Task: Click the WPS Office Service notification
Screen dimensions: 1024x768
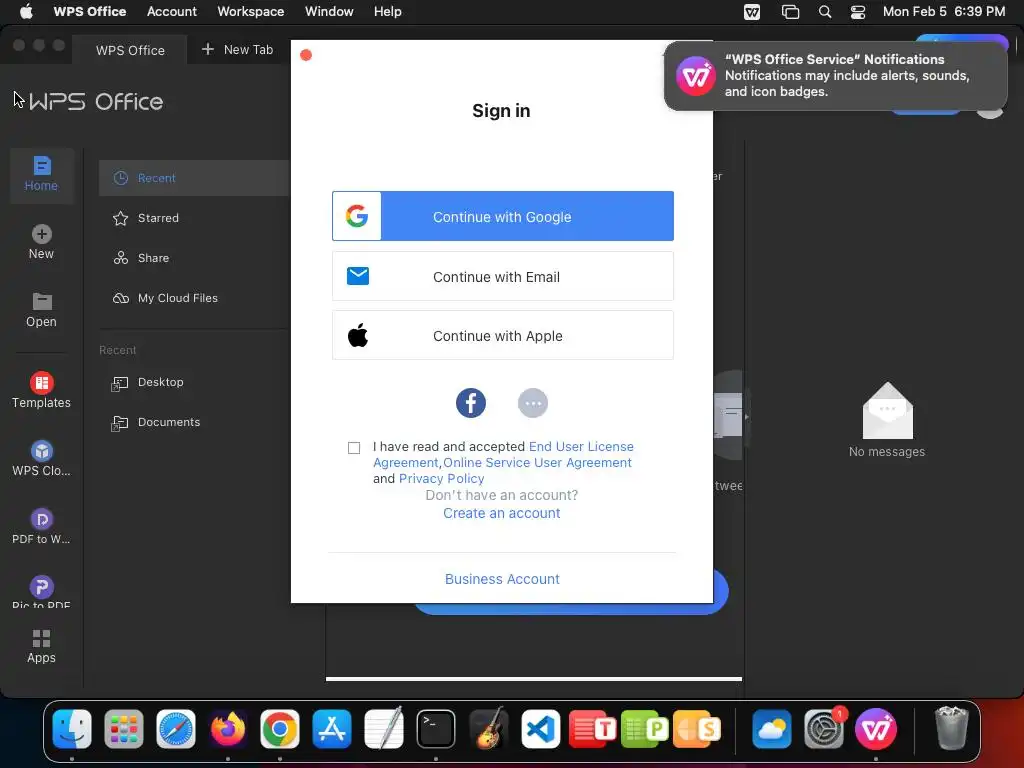Action: click(x=836, y=76)
